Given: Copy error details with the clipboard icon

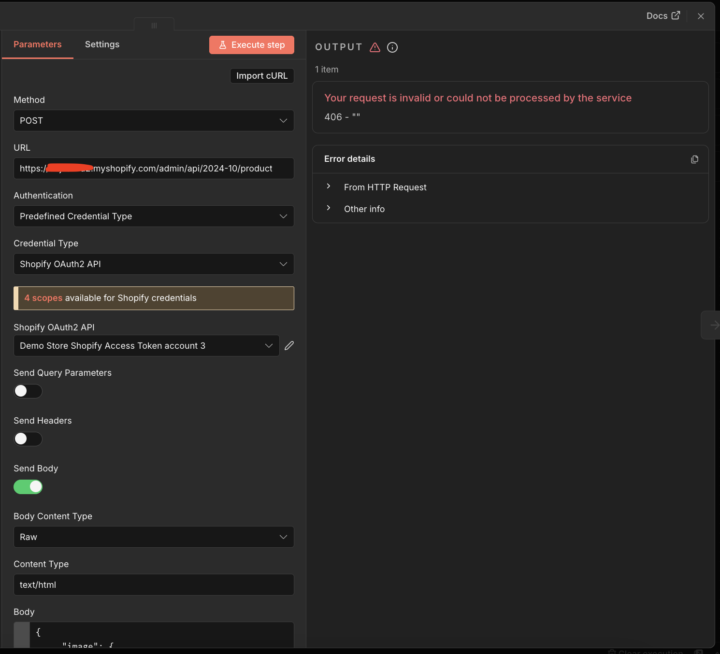Looking at the screenshot, I should coord(694,159).
